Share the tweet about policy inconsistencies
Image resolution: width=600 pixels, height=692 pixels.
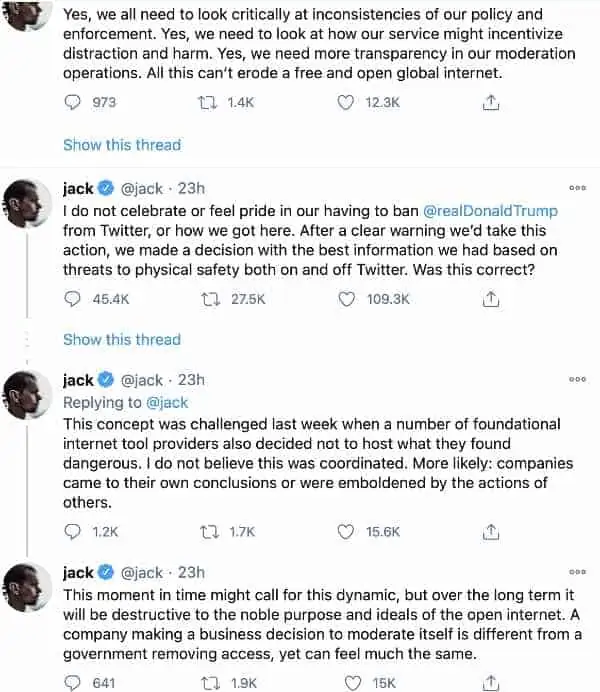[491, 103]
